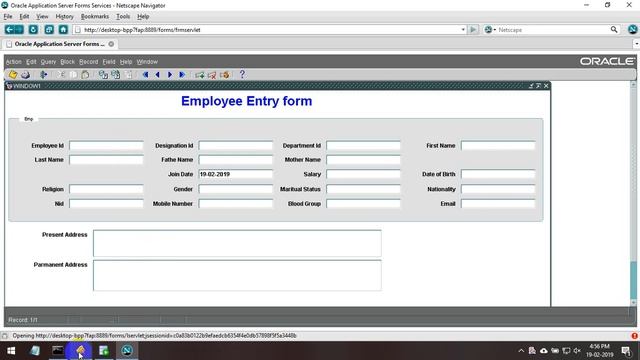Viewport: 640px width, 360px height.
Task: Click the question mark Help icon
Action: click(x=242, y=74)
